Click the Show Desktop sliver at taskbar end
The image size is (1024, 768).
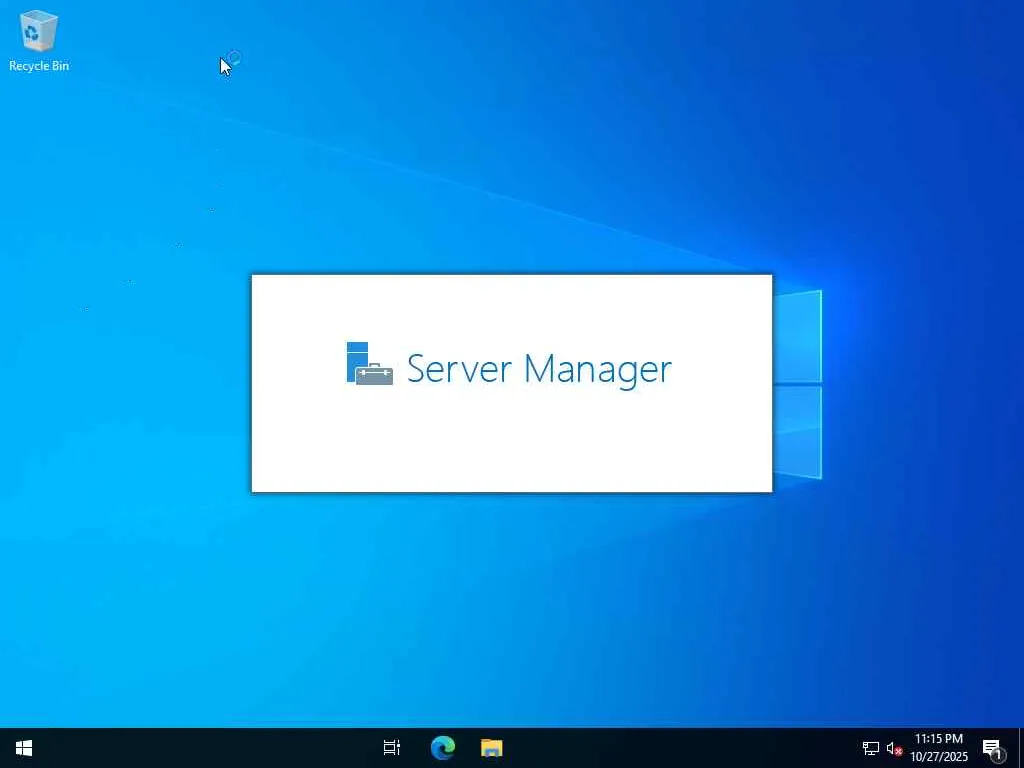tap(1021, 748)
